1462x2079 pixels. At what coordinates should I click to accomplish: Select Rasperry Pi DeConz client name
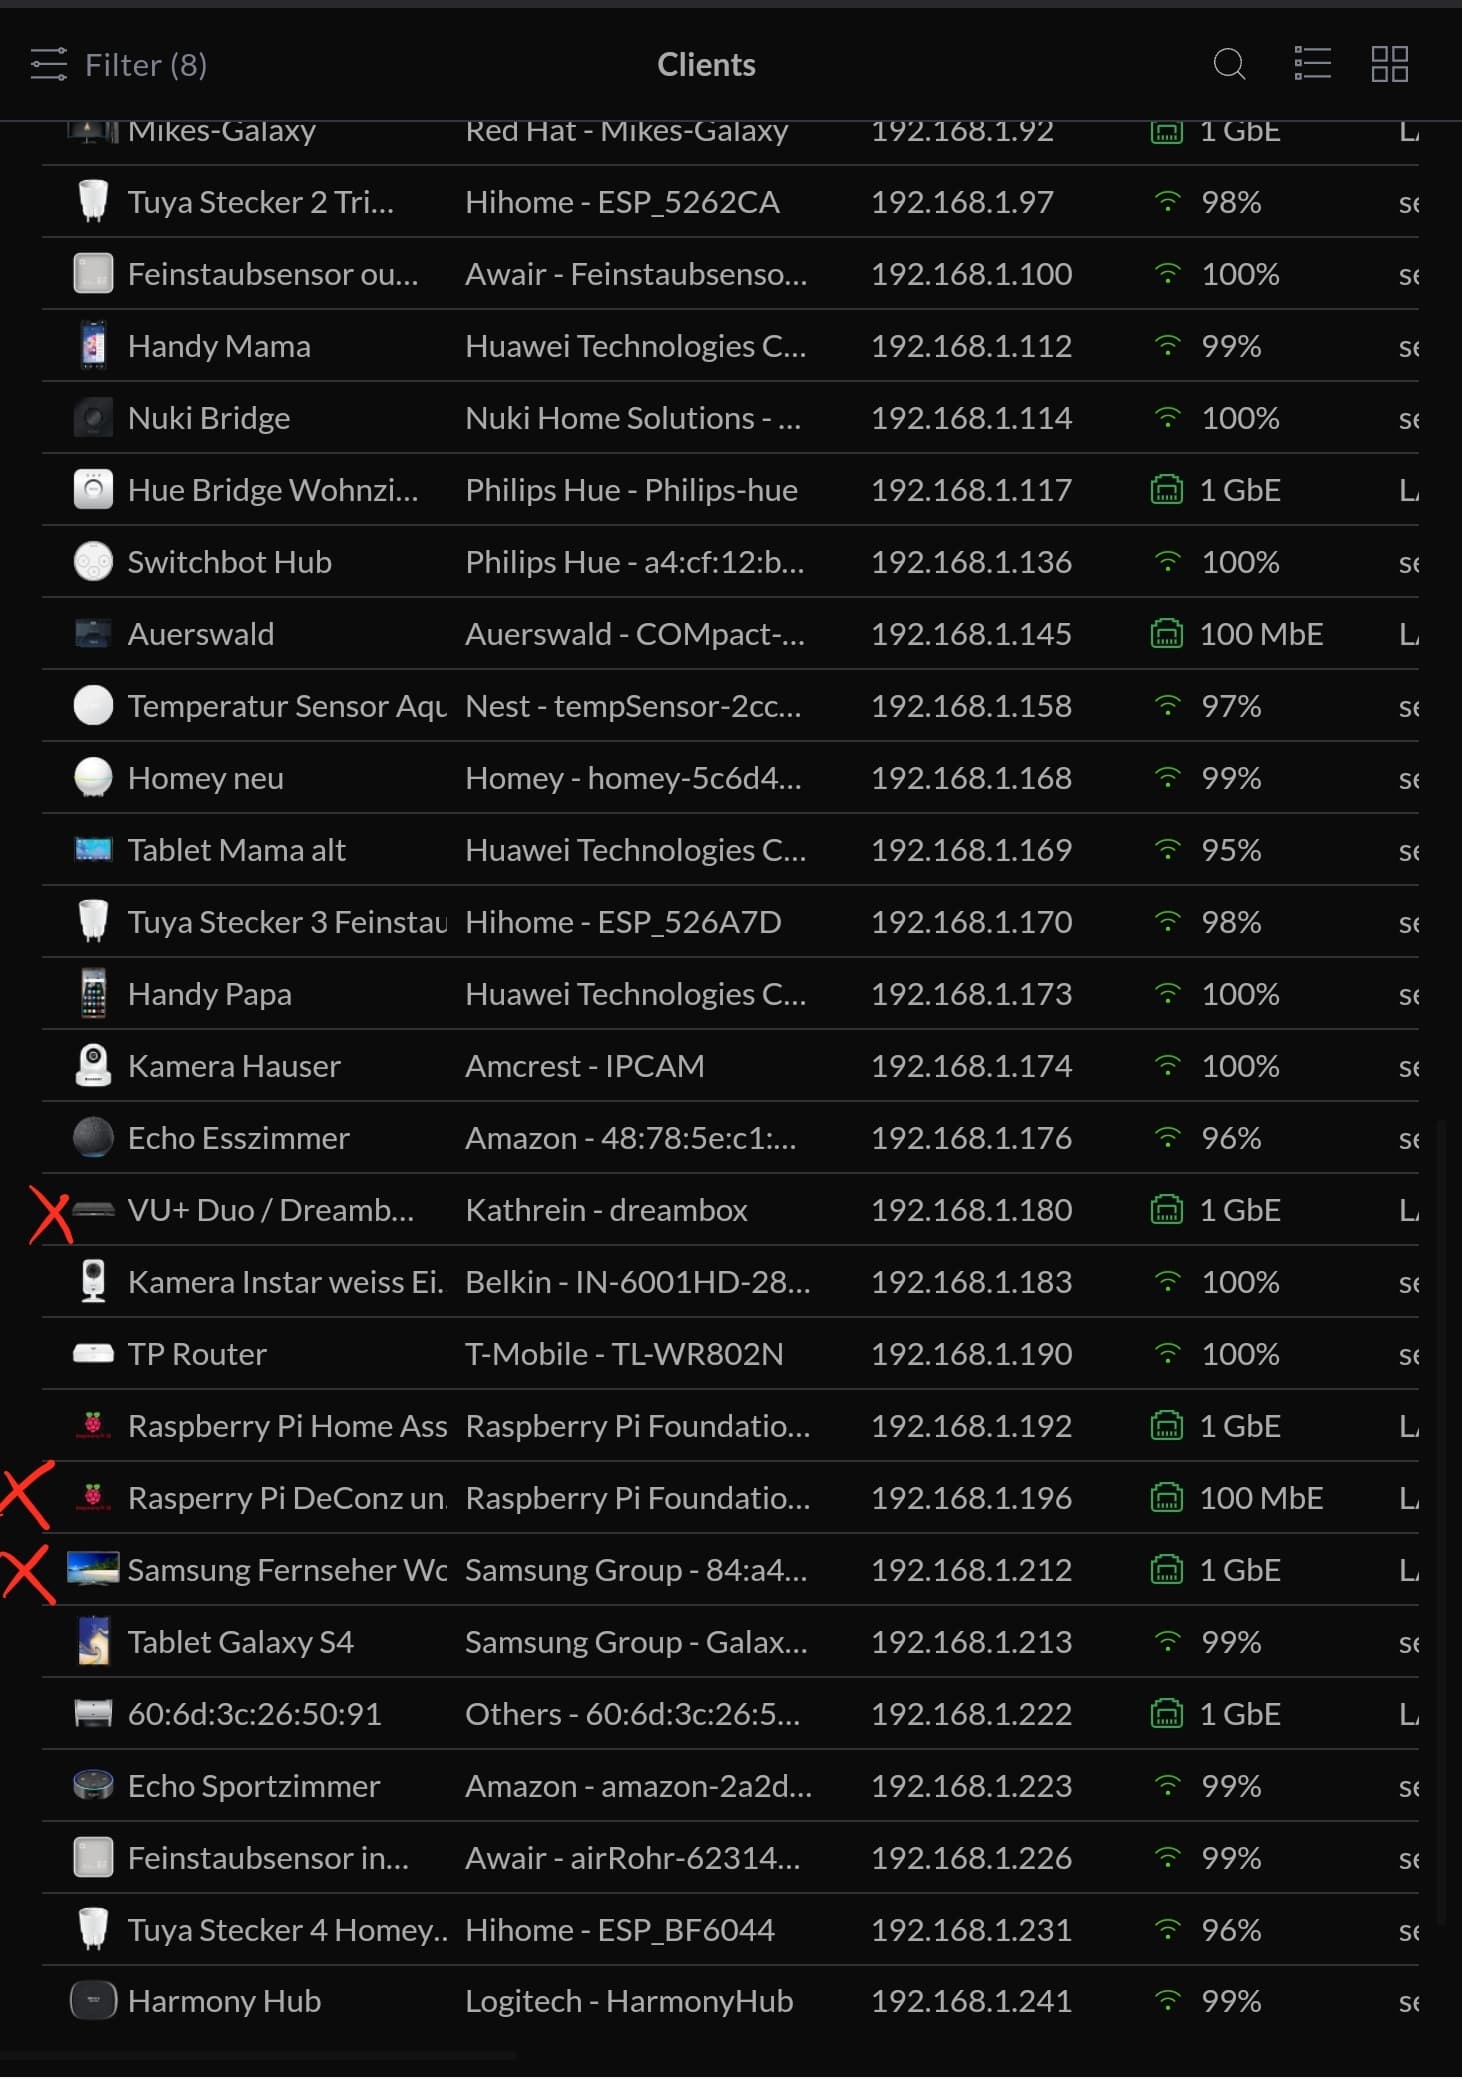click(x=287, y=1498)
